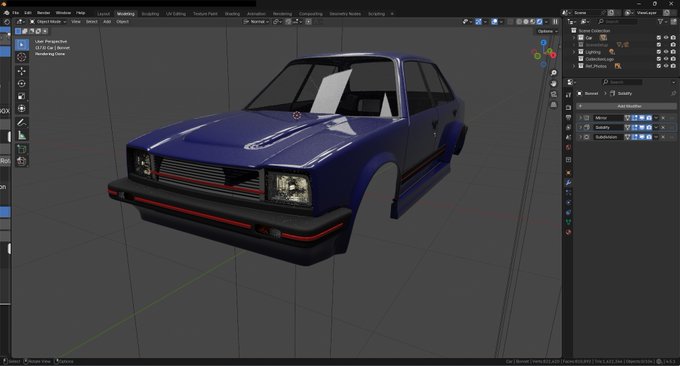Click in the outliner search field
Image resolution: width=680 pixels, height=366 pixels.
coord(618,21)
